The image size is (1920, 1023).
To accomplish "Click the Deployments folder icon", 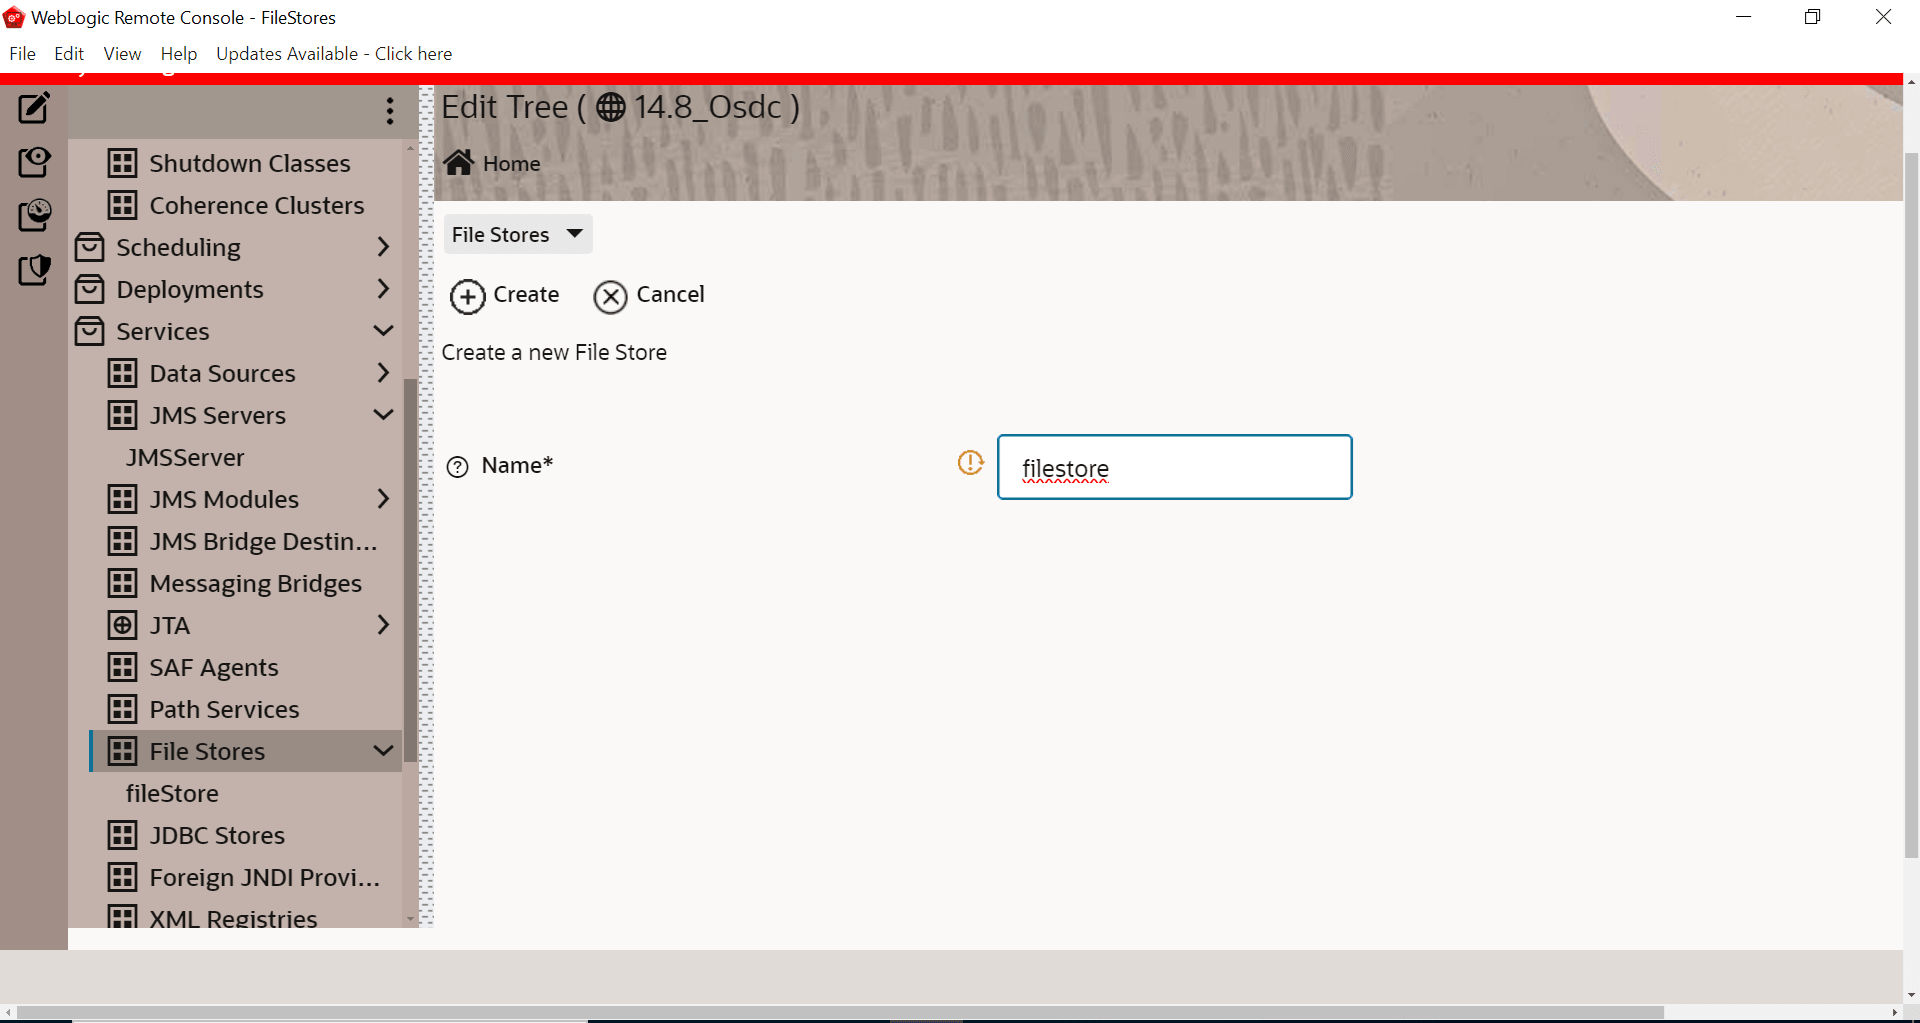I will (90, 289).
